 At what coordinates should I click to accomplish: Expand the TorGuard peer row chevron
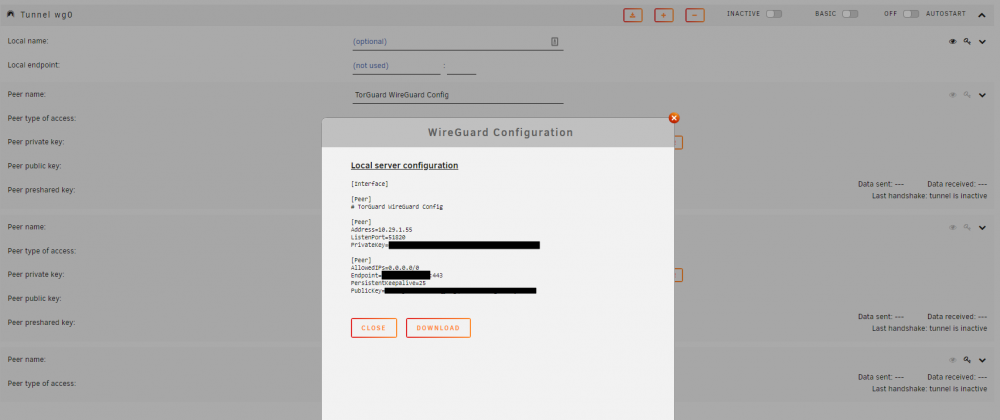point(982,95)
